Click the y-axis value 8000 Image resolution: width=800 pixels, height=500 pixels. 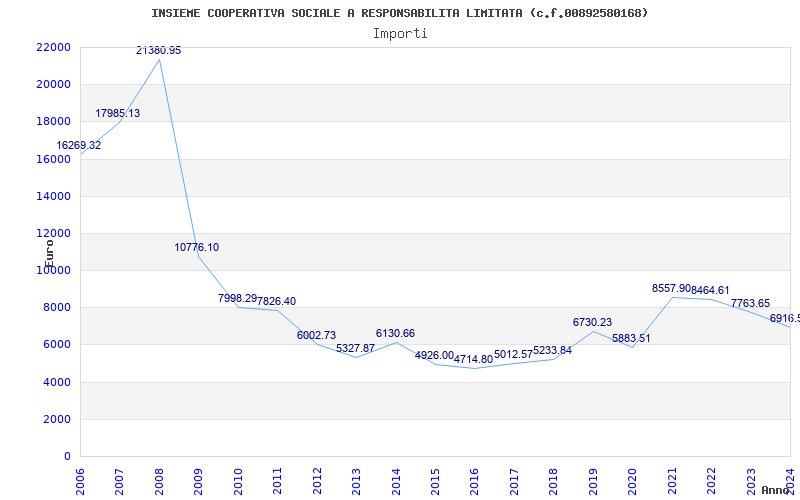click(x=57, y=308)
